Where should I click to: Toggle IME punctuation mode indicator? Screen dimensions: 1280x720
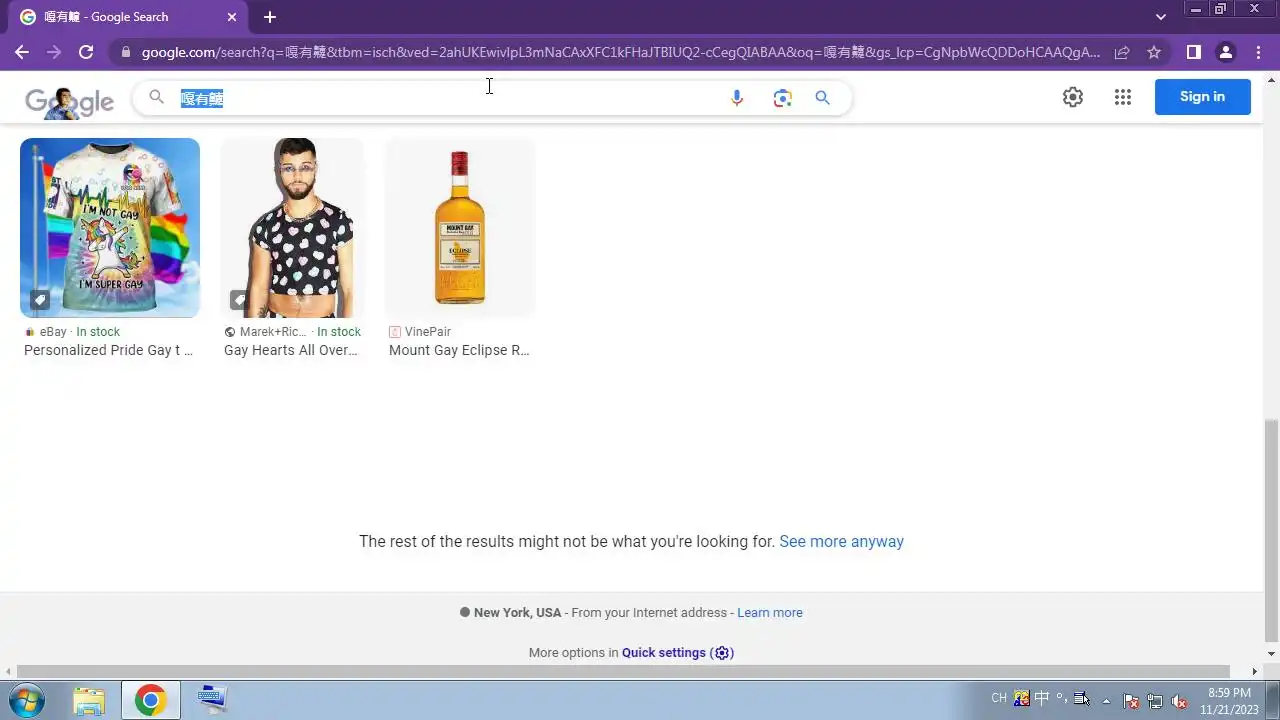point(1061,699)
